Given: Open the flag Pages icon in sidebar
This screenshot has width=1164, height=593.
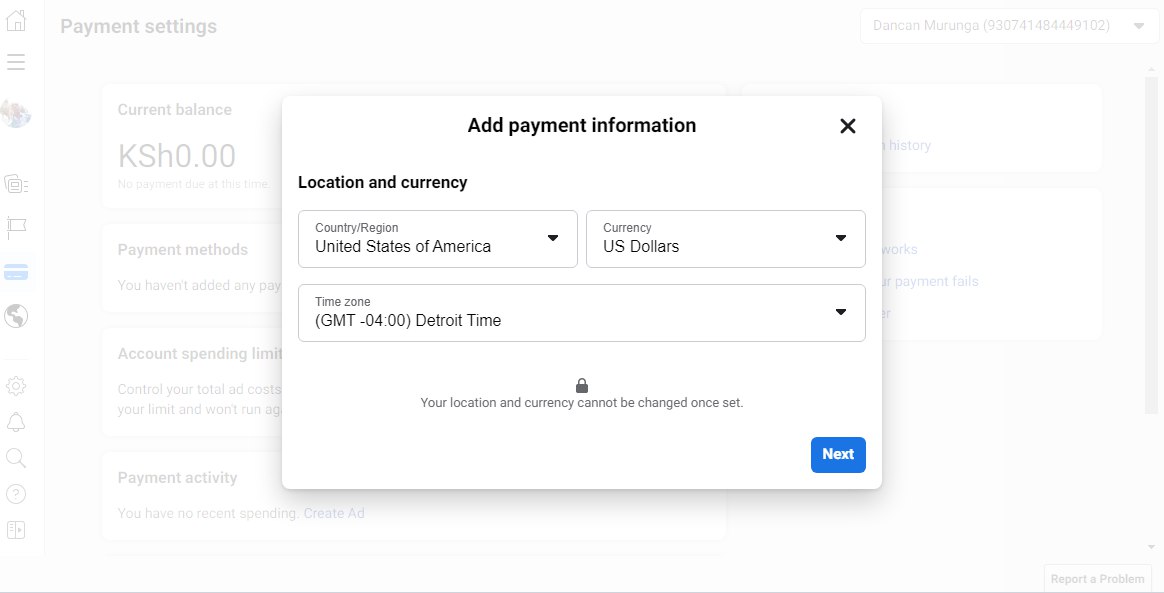Looking at the screenshot, I should 16,228.
